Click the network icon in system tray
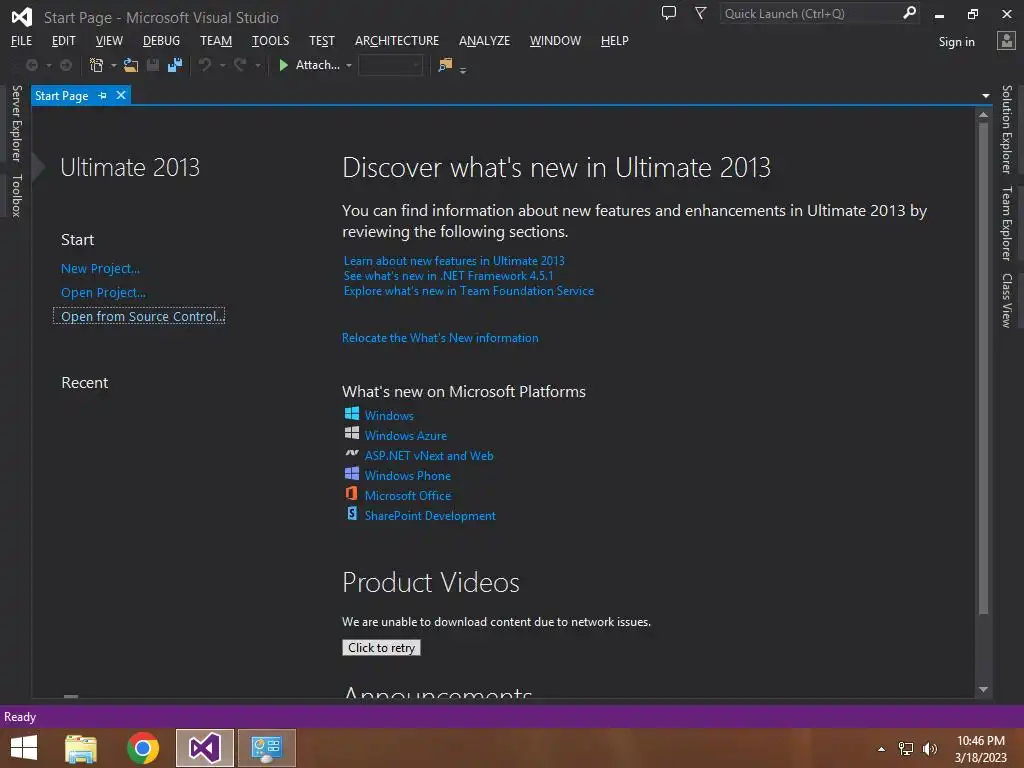The height and width of the screenshot is (768, 1024). pos(906,749)
